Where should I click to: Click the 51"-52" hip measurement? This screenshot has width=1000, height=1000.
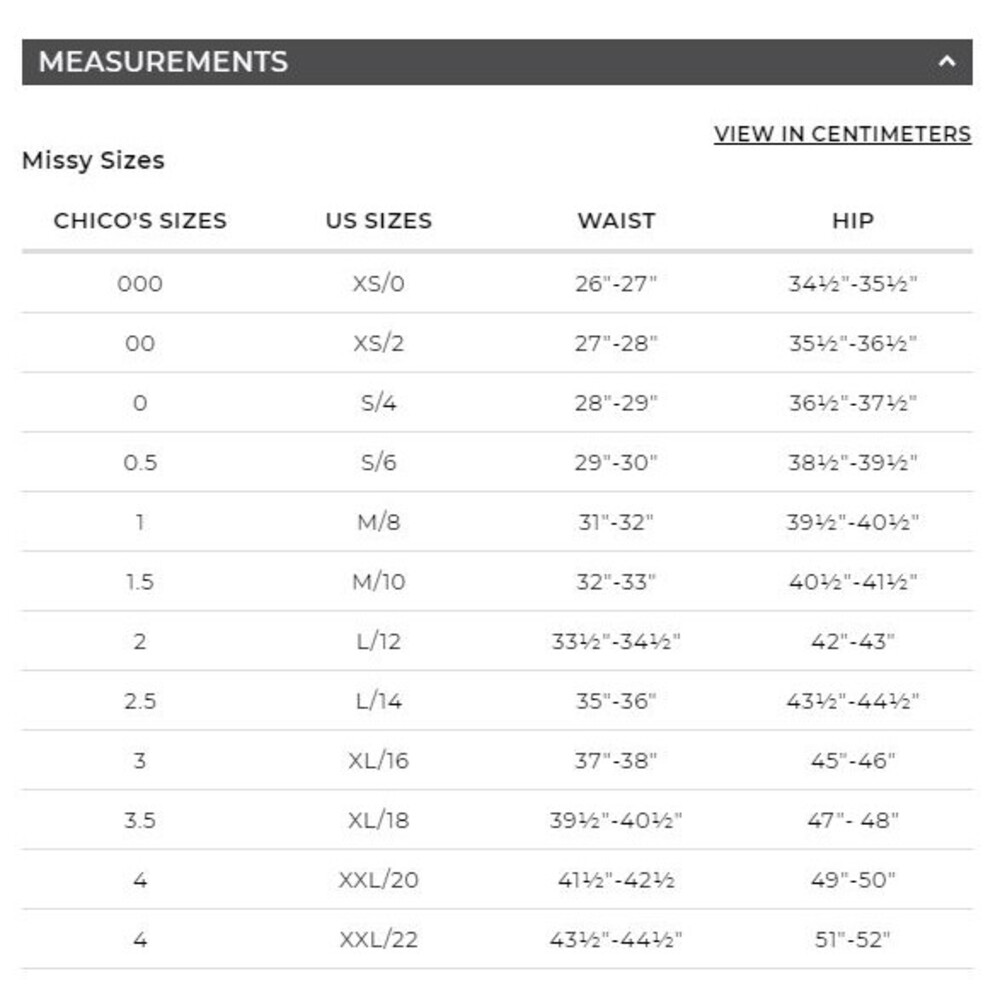853,939
